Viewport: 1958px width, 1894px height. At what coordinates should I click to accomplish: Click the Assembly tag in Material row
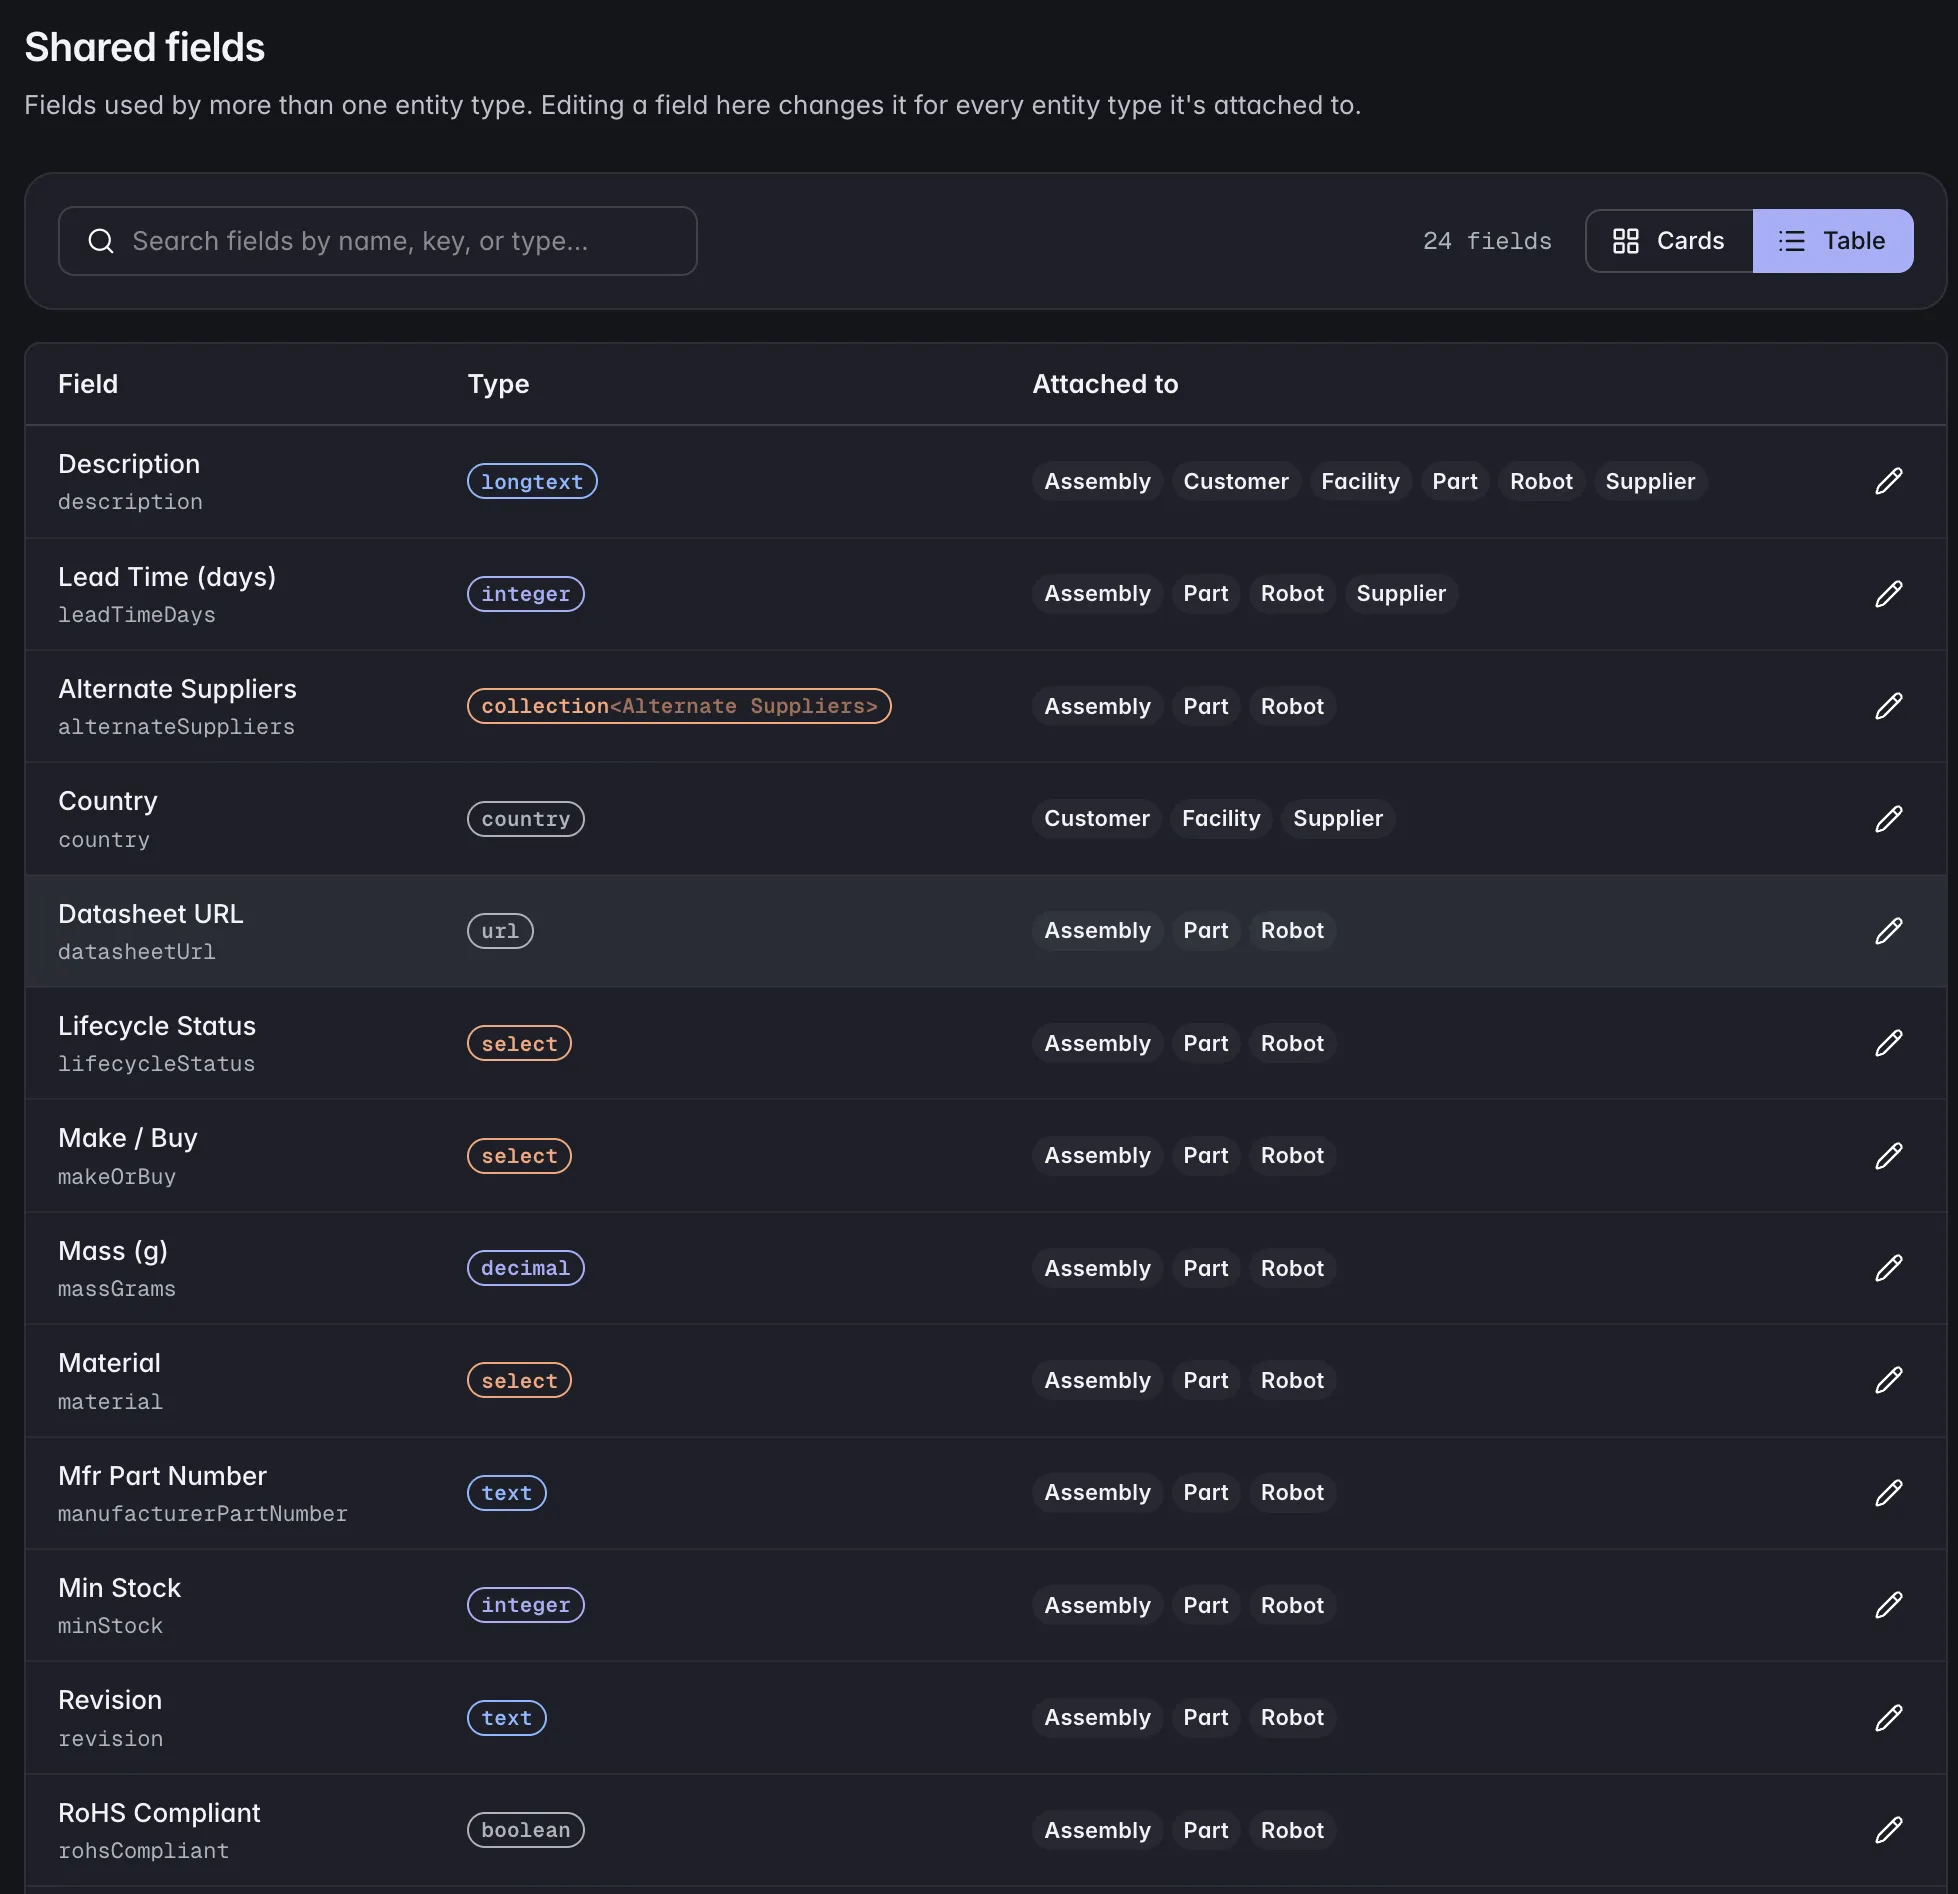tap(1097, 1380)
